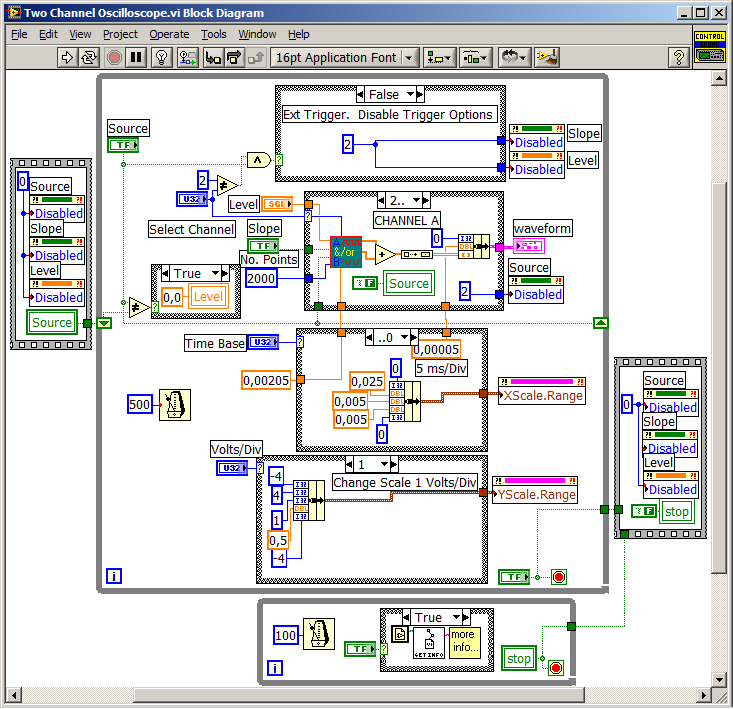Click the Control Scope VI icon
This screenshot has height=709, width=733.
pyautogui.click(x=709, y=47)
